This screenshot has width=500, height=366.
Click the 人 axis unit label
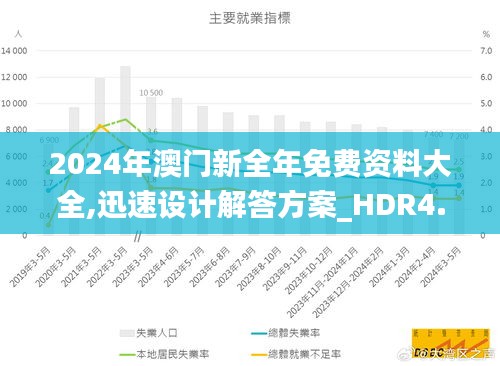(18, 34)
